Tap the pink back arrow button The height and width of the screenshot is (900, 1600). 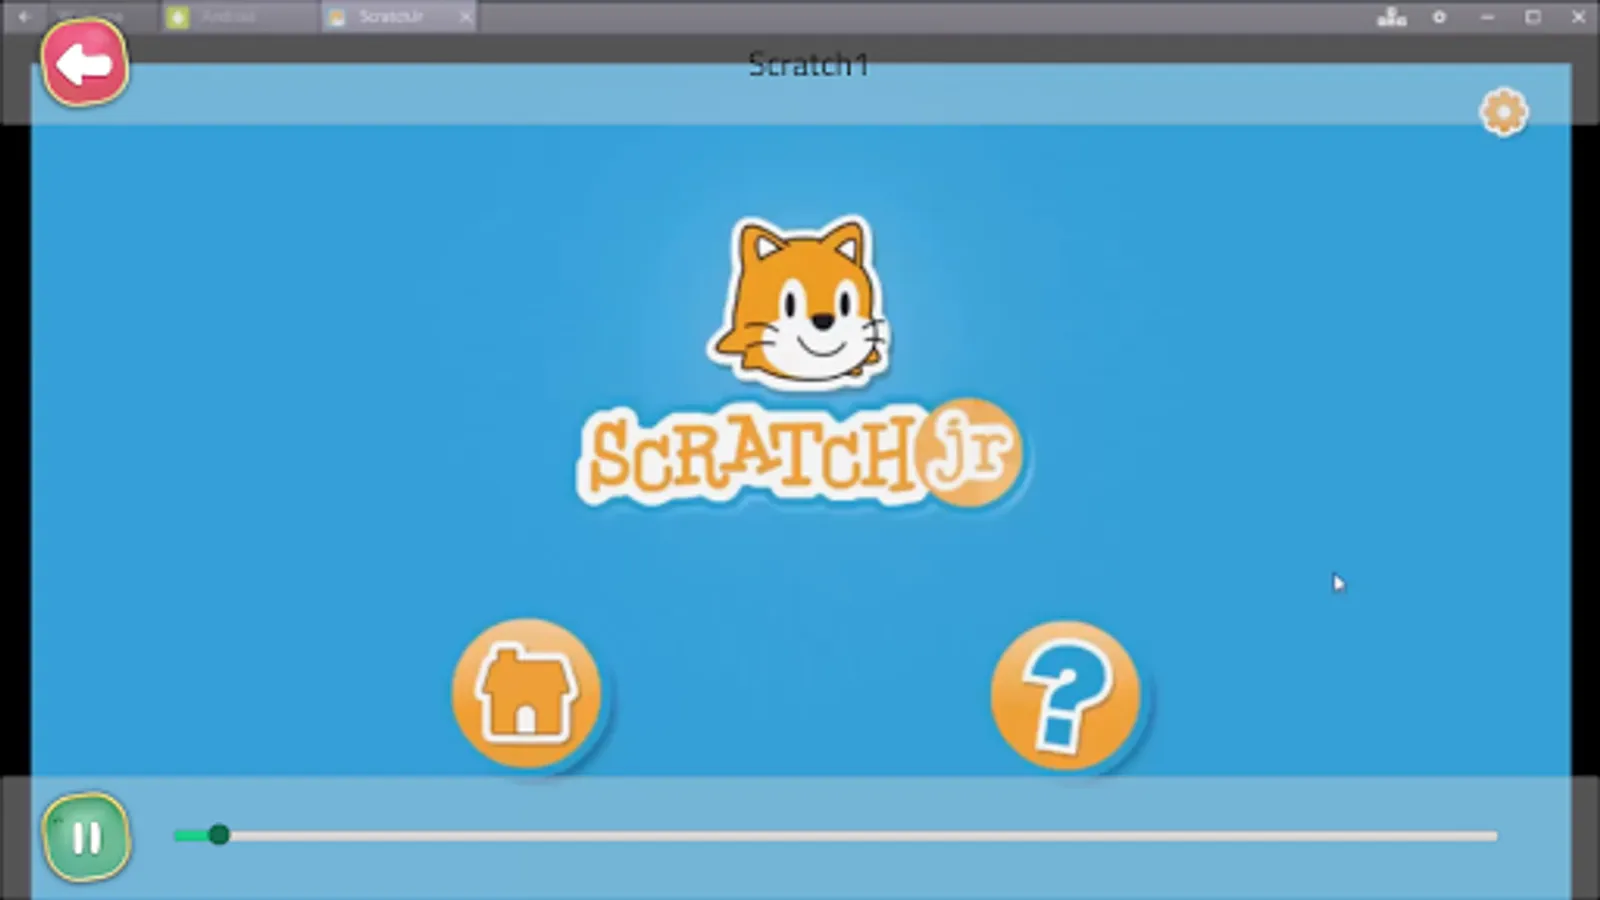(85, 63)
